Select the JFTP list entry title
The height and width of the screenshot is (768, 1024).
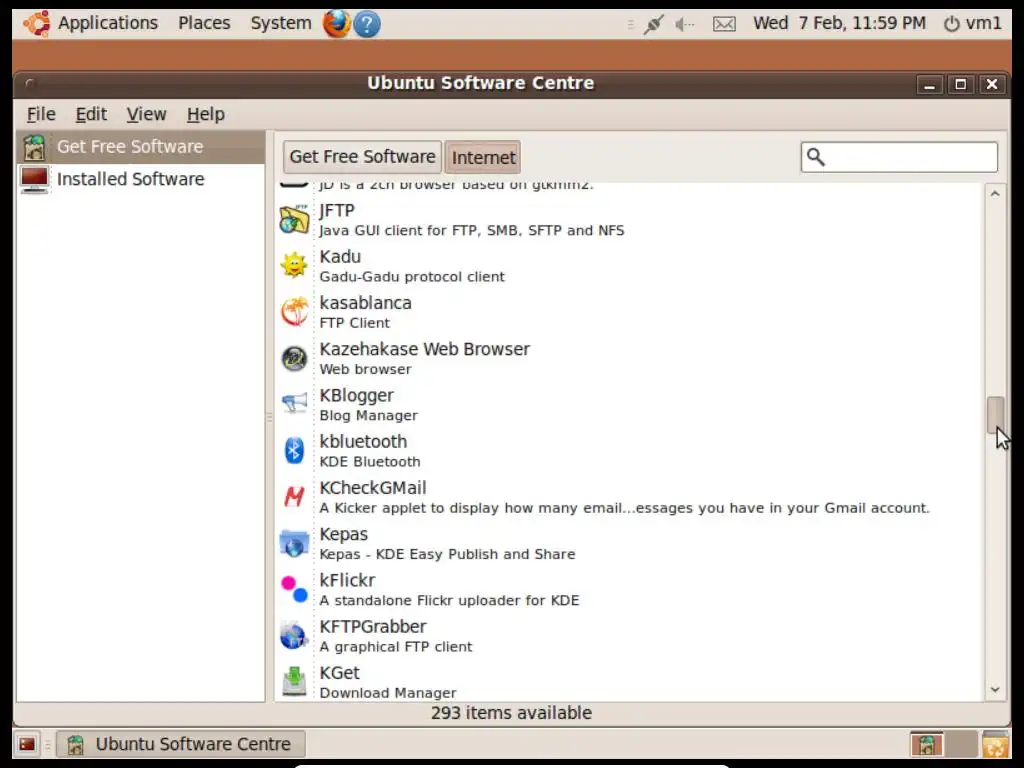(x=337, y=211)
